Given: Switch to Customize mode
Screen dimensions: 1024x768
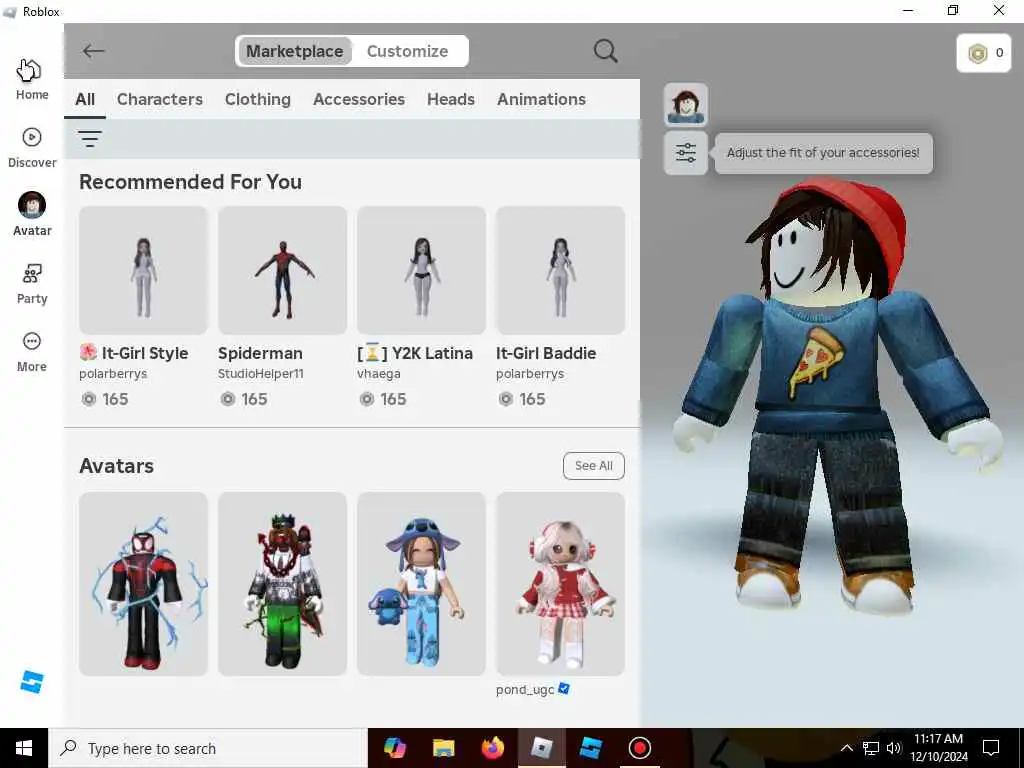Looking at the screenshot, I should [x=408, y=51].
